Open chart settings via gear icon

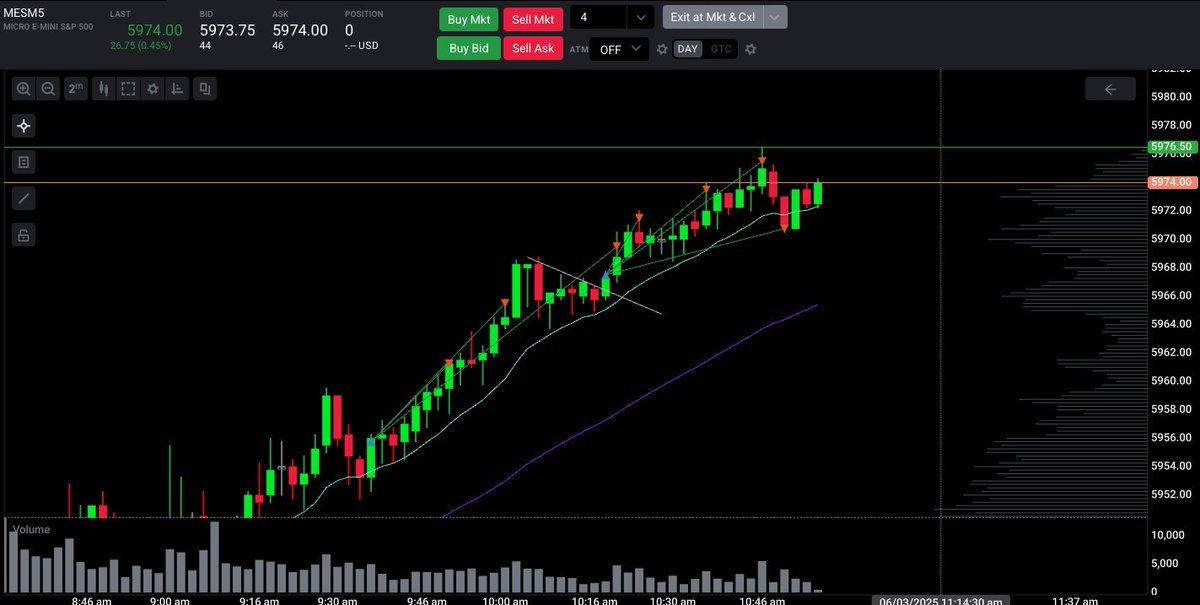click(152, 88)
